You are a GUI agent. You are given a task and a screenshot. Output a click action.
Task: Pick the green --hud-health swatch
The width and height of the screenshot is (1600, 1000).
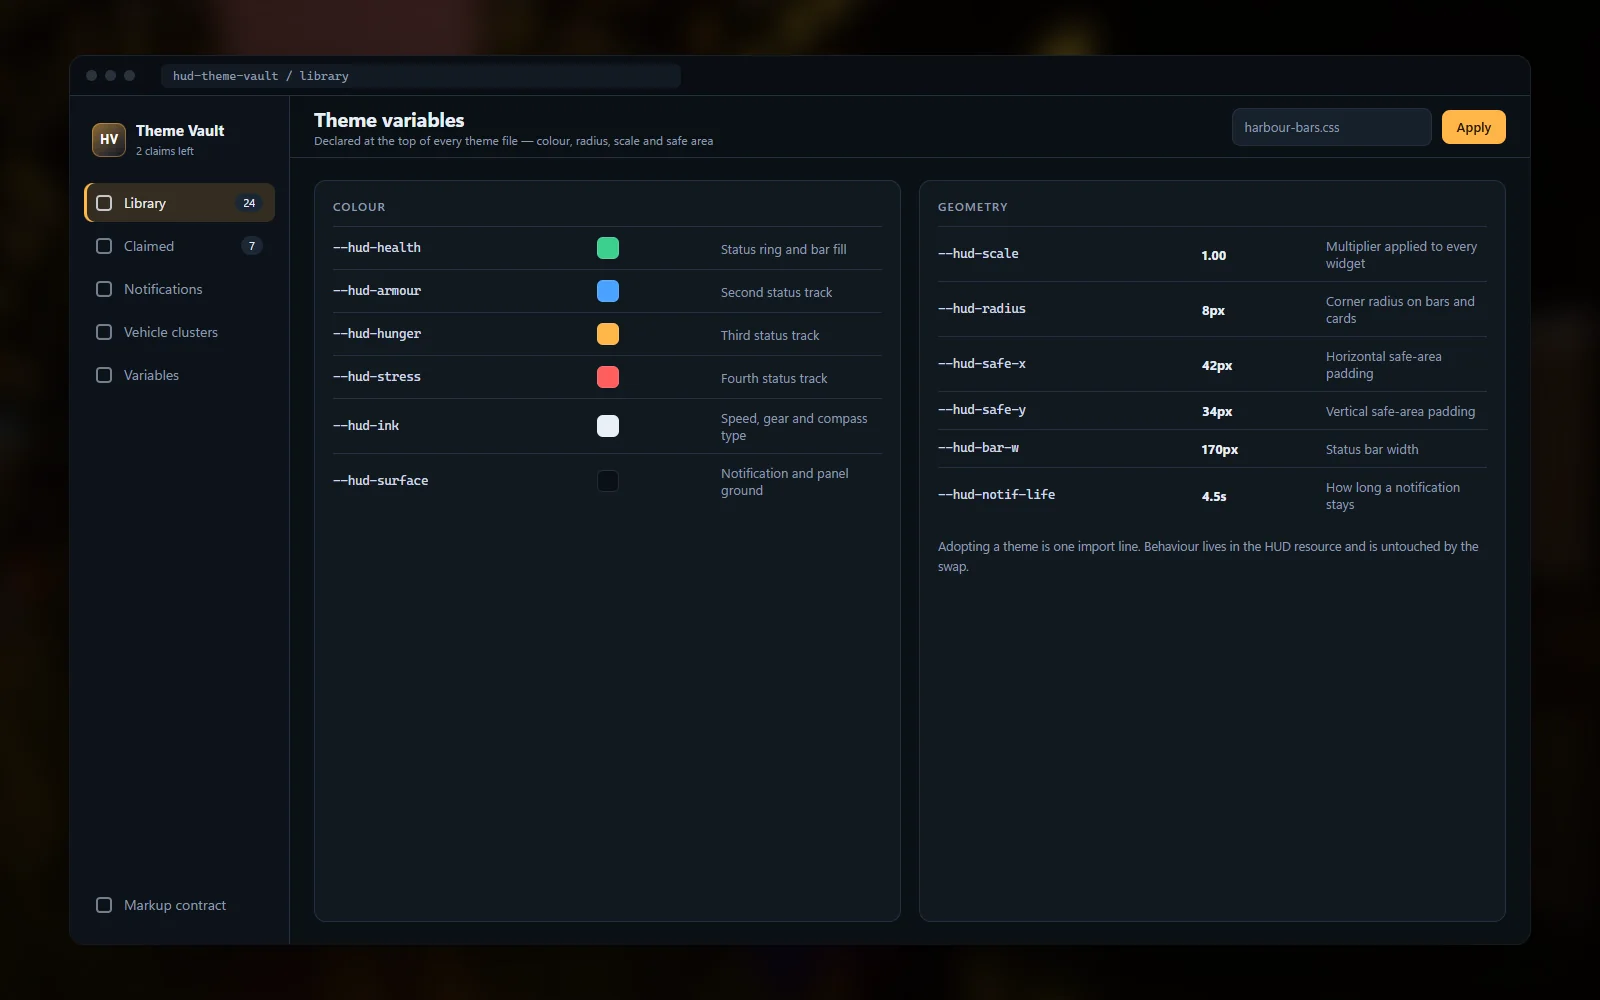pyautogui.click(x=608, y=248)
